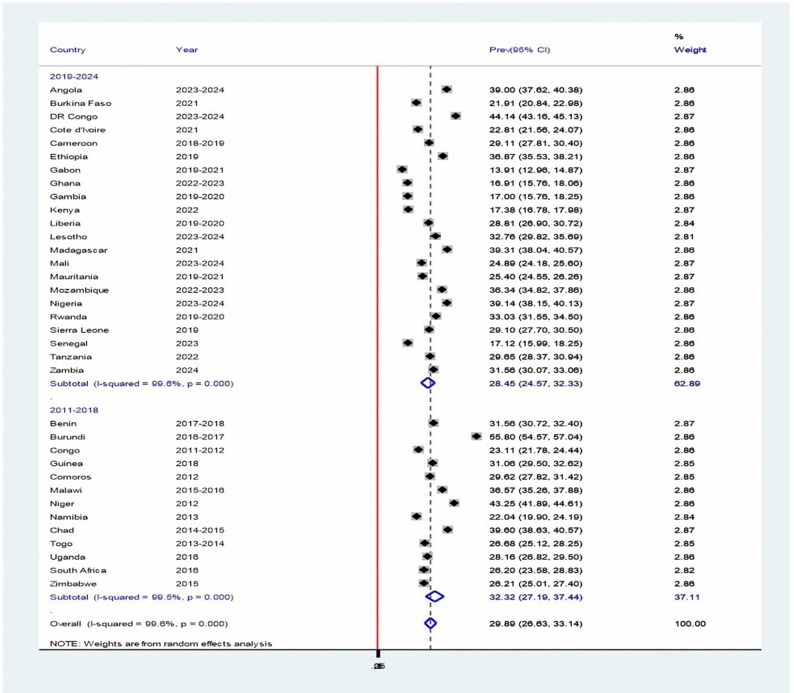This screenshot has width=794, height=693.
Task: Click the 2019-2024 subtotal diamond marker
Action: point(428,383)
